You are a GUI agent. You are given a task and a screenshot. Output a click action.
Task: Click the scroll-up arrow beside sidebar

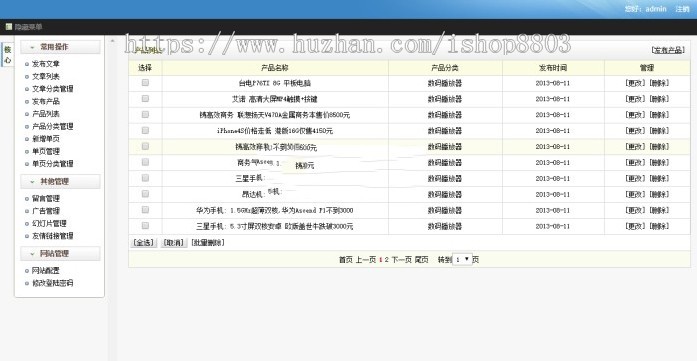click(x=112, y=41)
